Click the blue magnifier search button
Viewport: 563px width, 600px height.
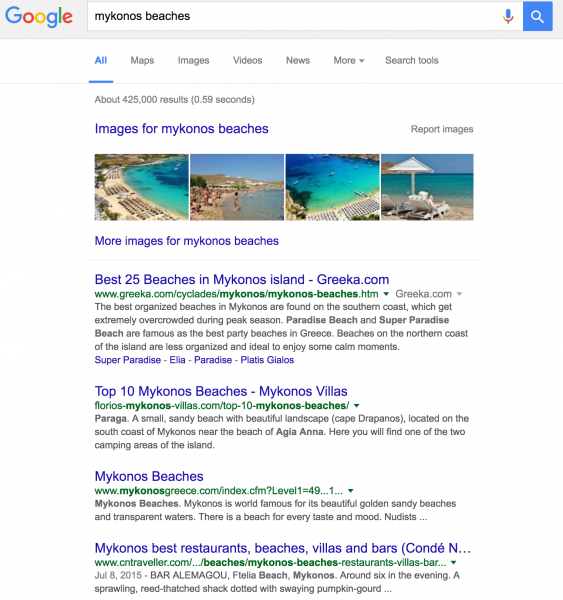tap(537, 16)
